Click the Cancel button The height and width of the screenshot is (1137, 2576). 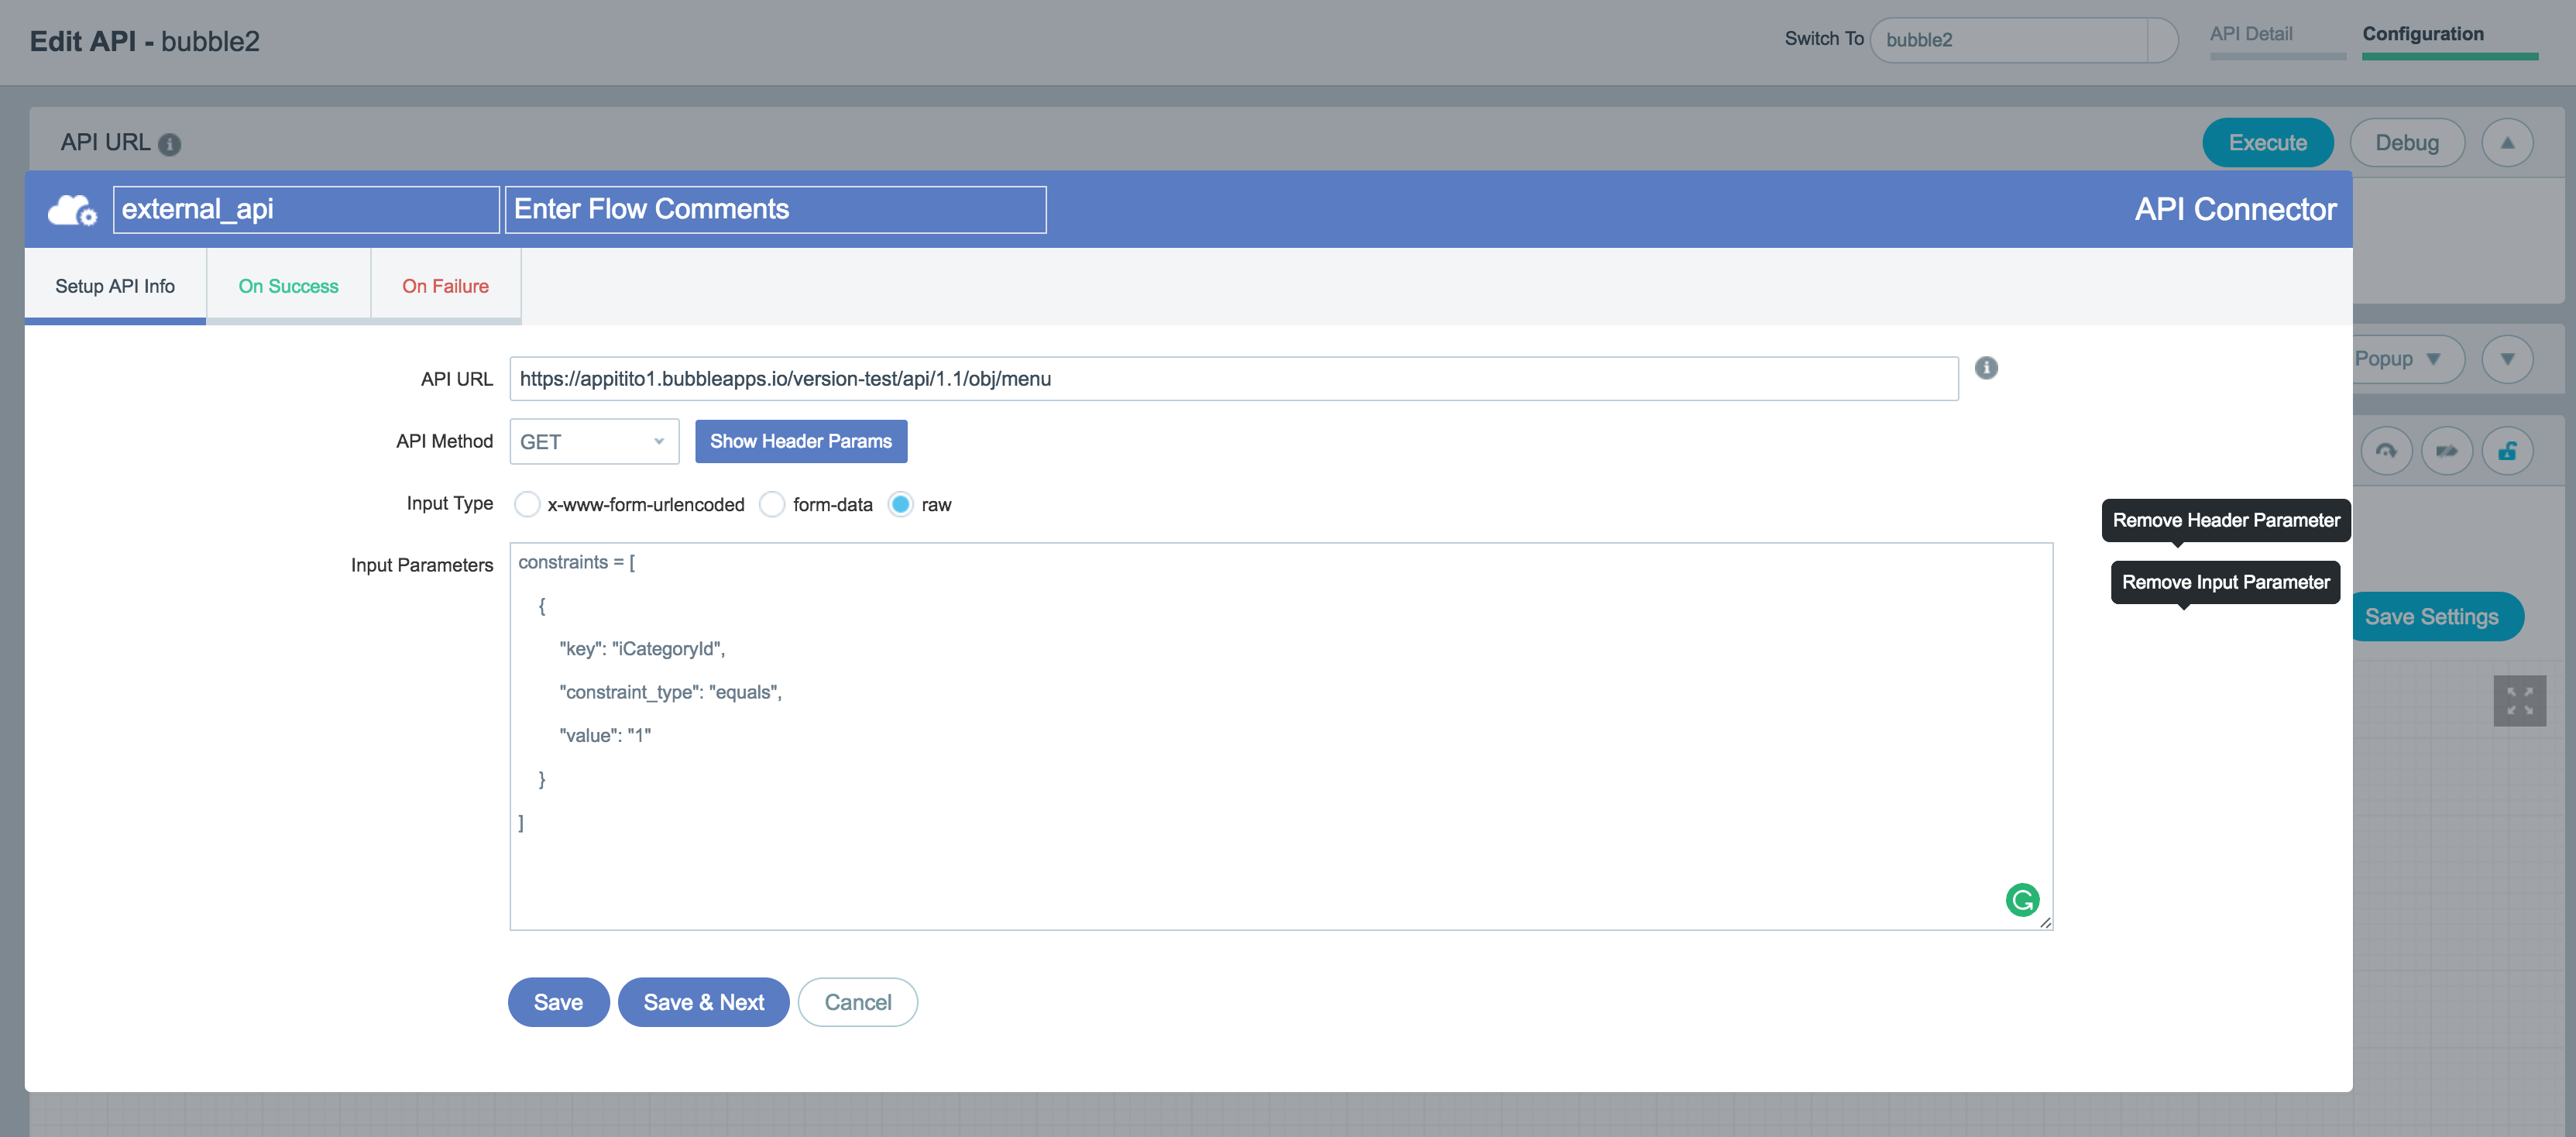click(858, 1002)
